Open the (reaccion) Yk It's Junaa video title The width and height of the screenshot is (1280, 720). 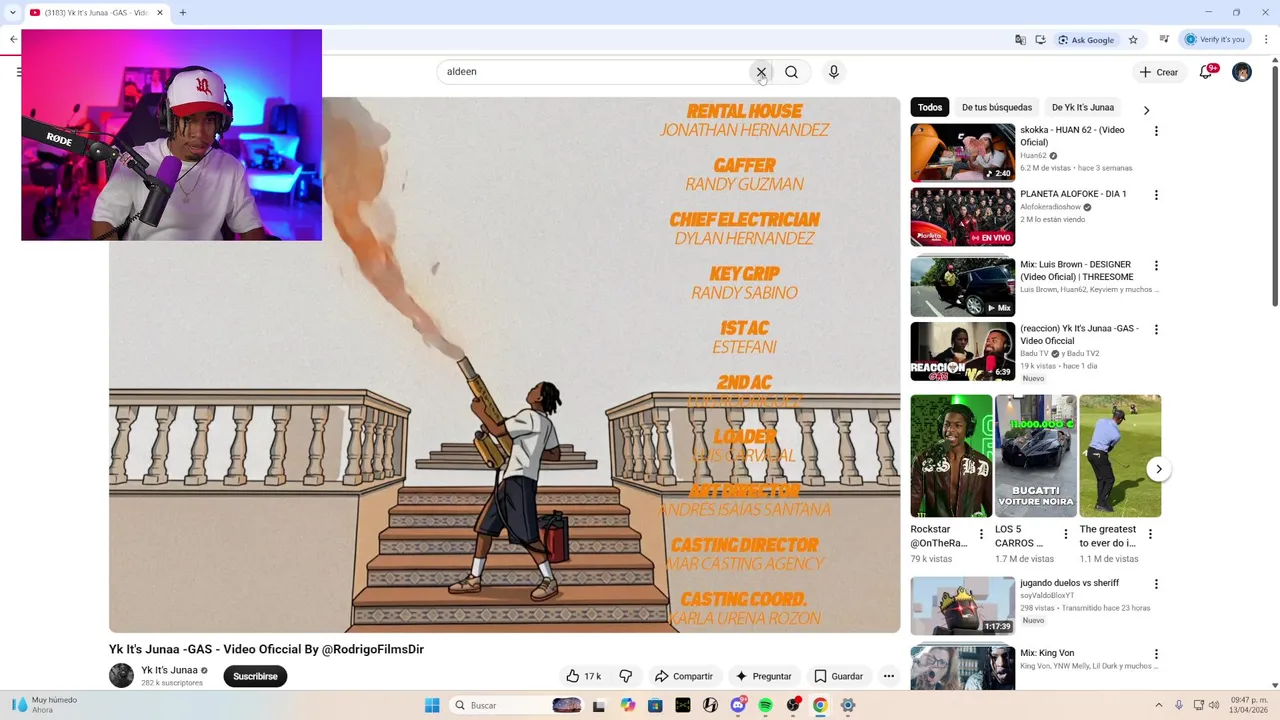1079,334
